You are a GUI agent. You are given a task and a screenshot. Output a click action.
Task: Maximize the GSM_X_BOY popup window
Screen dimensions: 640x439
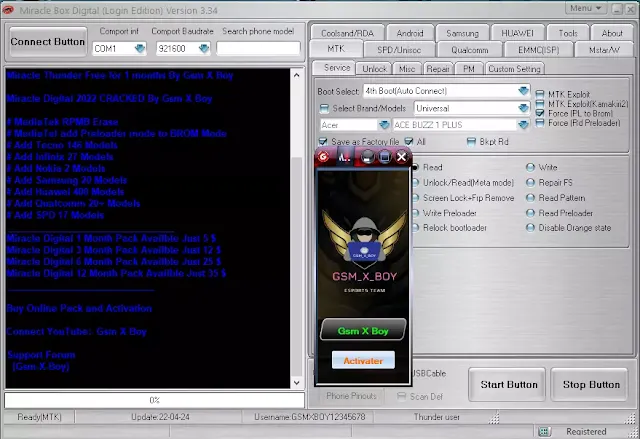click(x=384, y=157)
